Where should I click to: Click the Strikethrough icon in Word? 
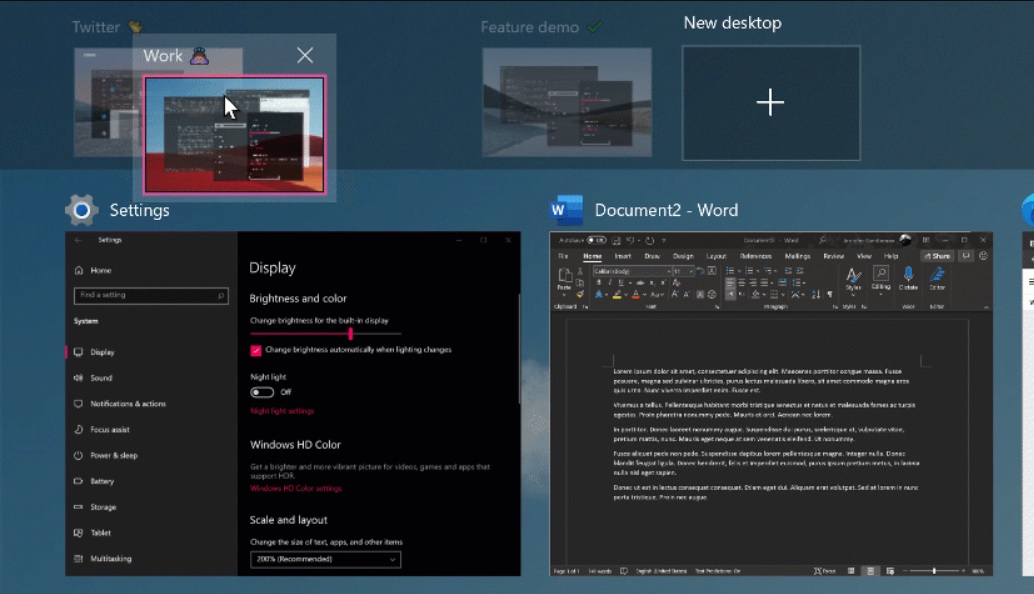point(640,282)
